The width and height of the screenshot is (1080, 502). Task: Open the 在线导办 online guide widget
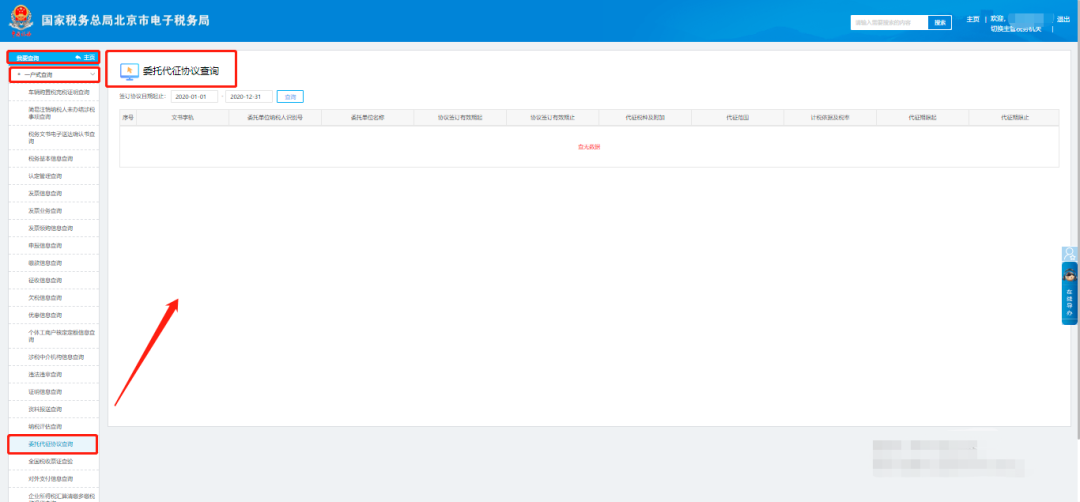coord(1069,293)
